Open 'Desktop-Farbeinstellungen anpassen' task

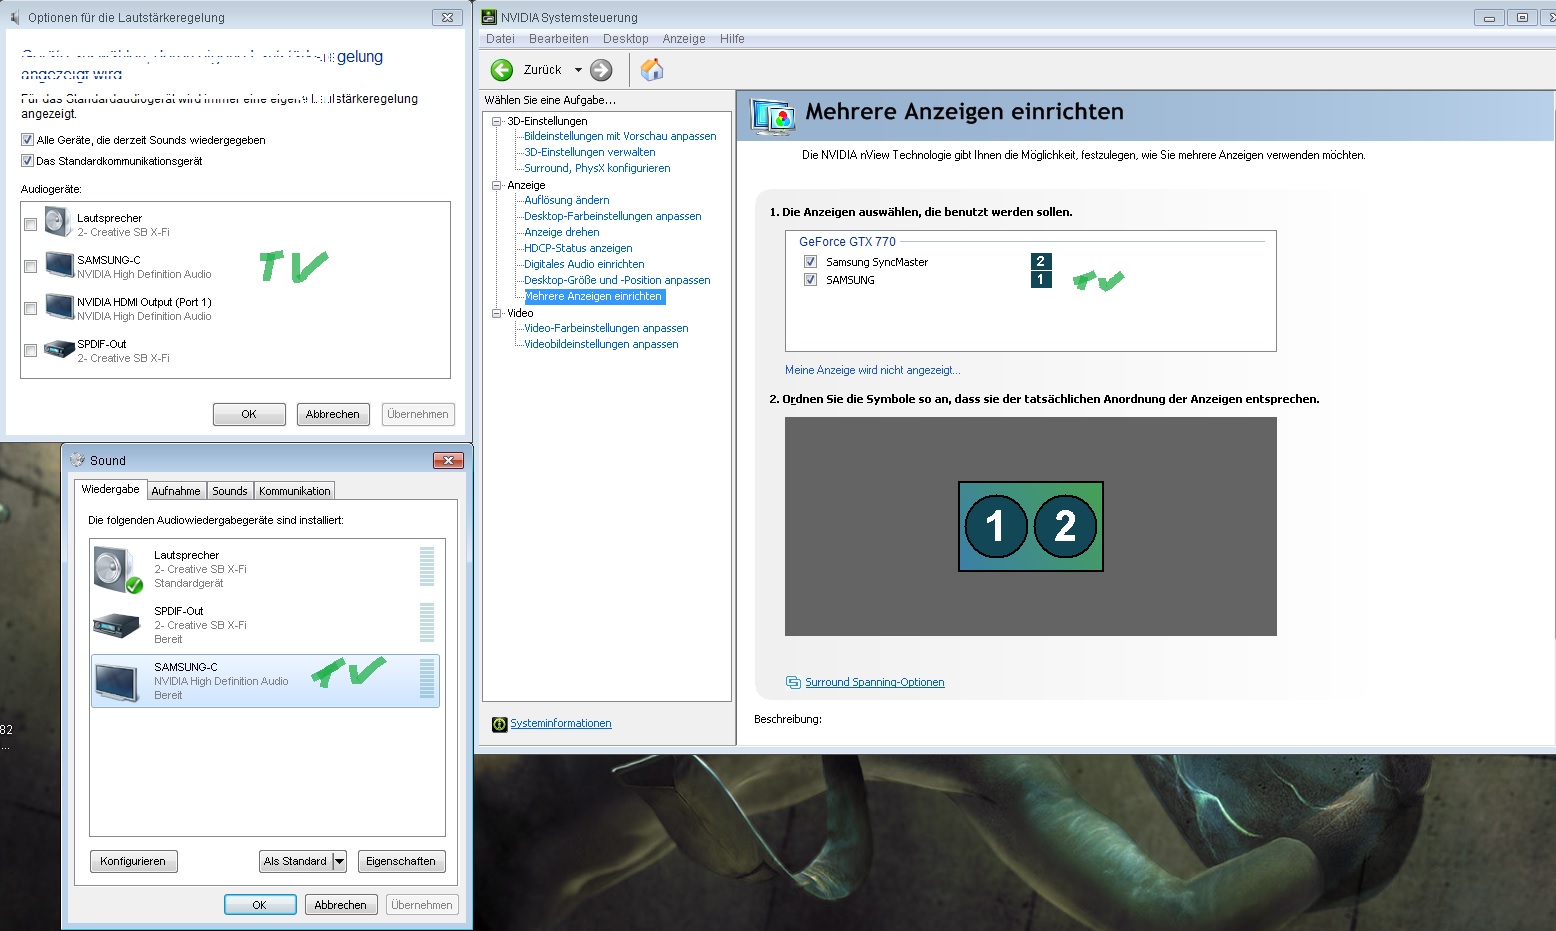(613, 216)
